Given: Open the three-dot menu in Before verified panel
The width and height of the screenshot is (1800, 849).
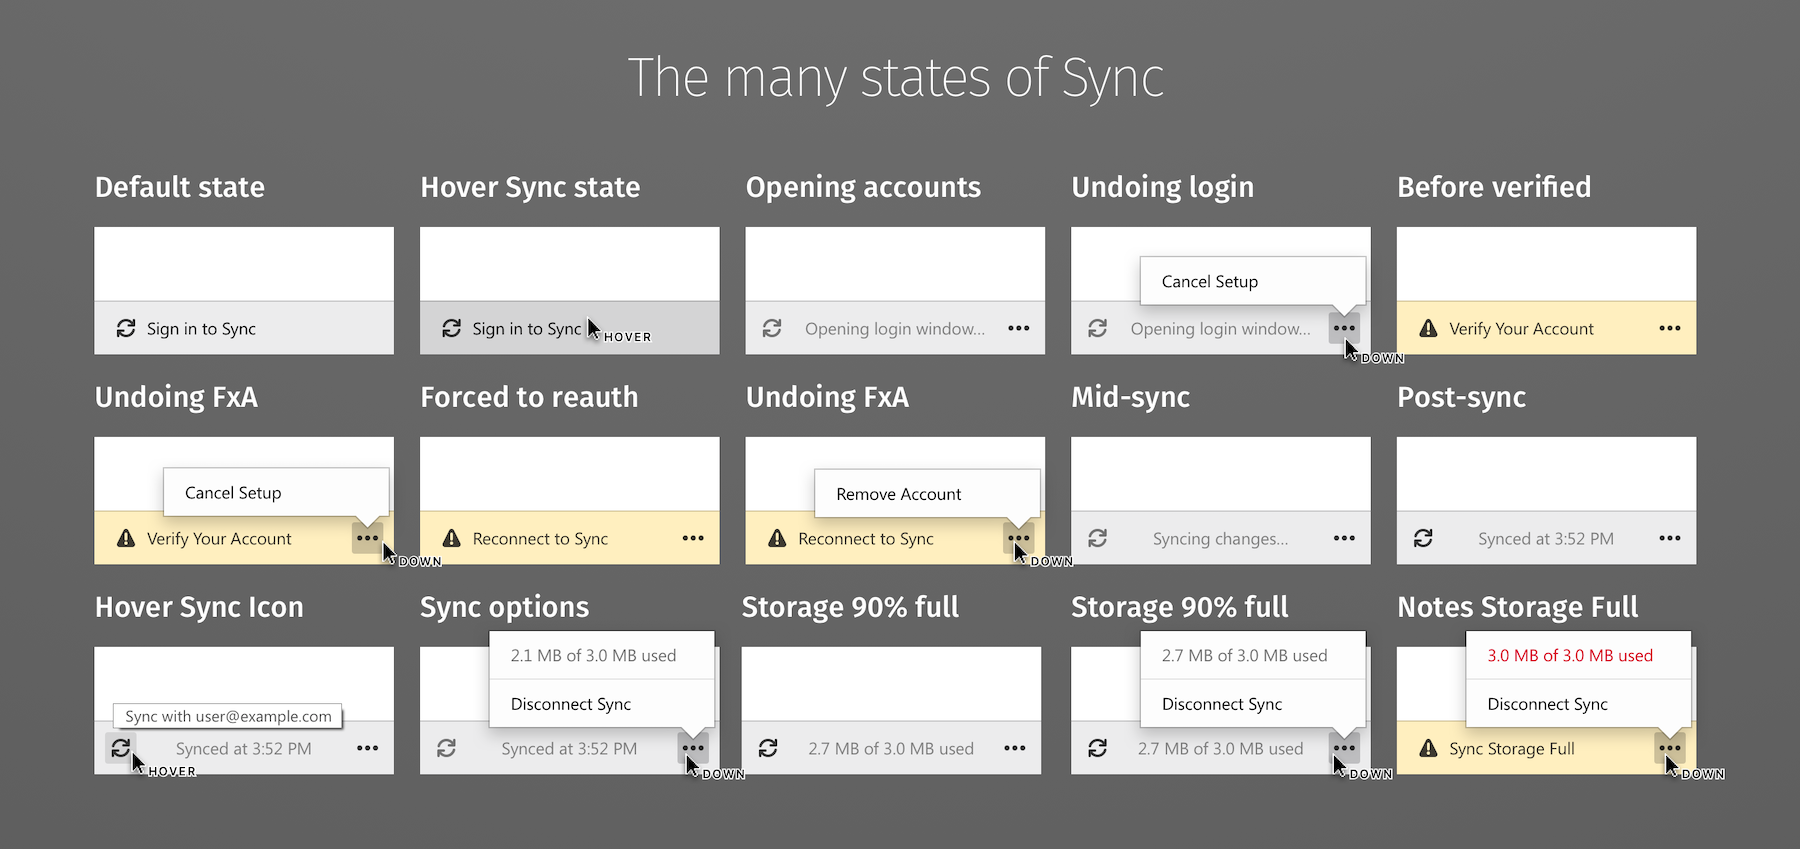Looking at the screenshot, I should click(1669, 328).
